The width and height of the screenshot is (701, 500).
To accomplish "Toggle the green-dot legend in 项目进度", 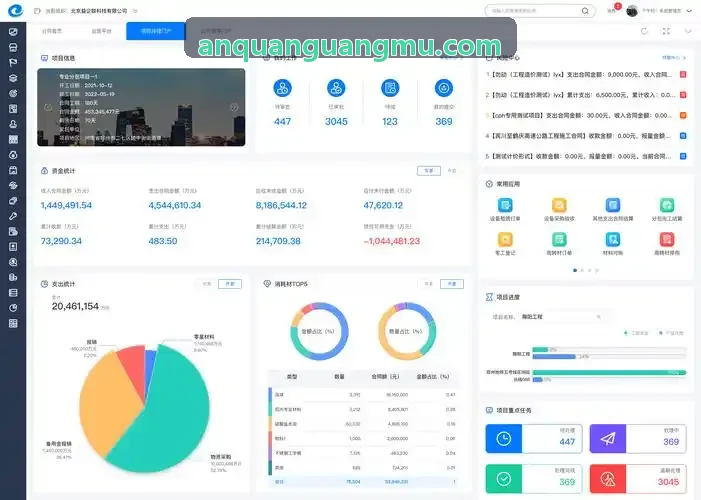I will click(x=636, y=333).
